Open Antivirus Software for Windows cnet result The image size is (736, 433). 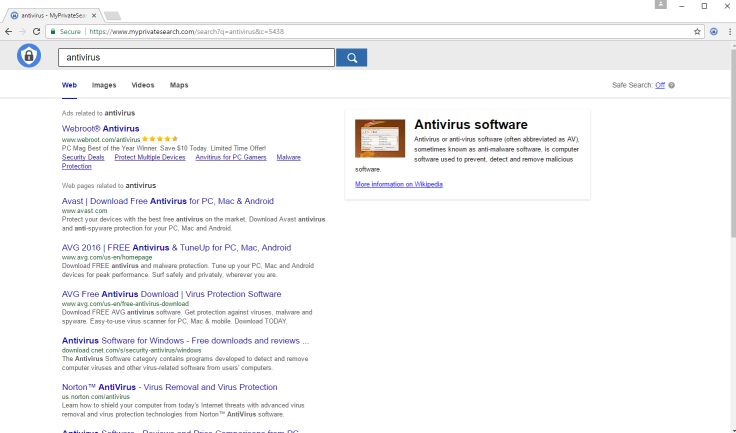tap(185, 340)
